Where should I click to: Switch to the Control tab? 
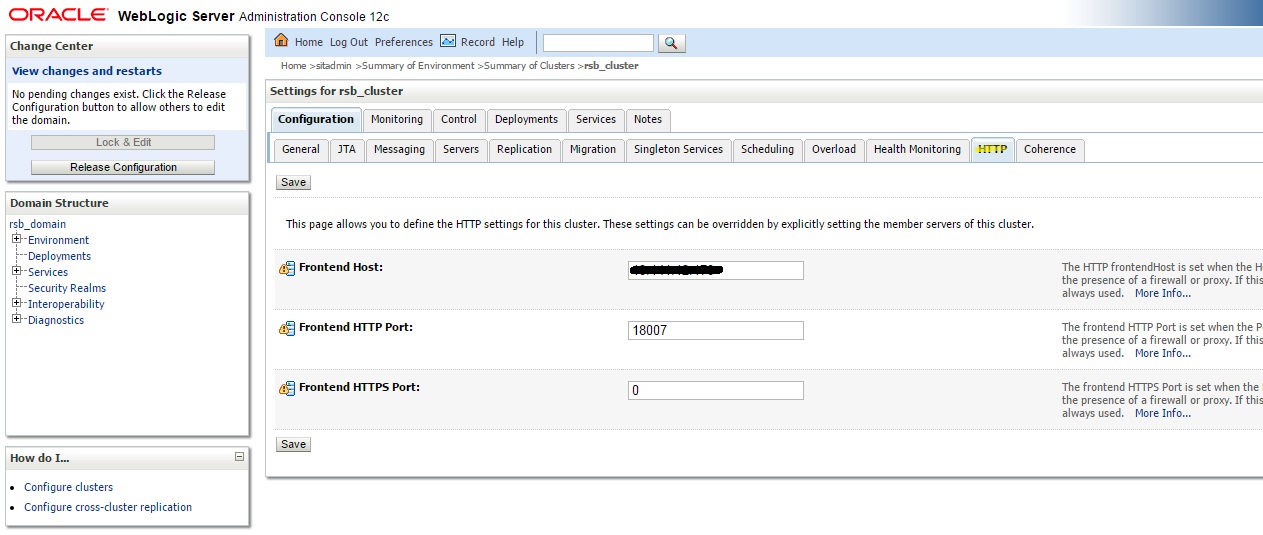[x=459, y=119]
